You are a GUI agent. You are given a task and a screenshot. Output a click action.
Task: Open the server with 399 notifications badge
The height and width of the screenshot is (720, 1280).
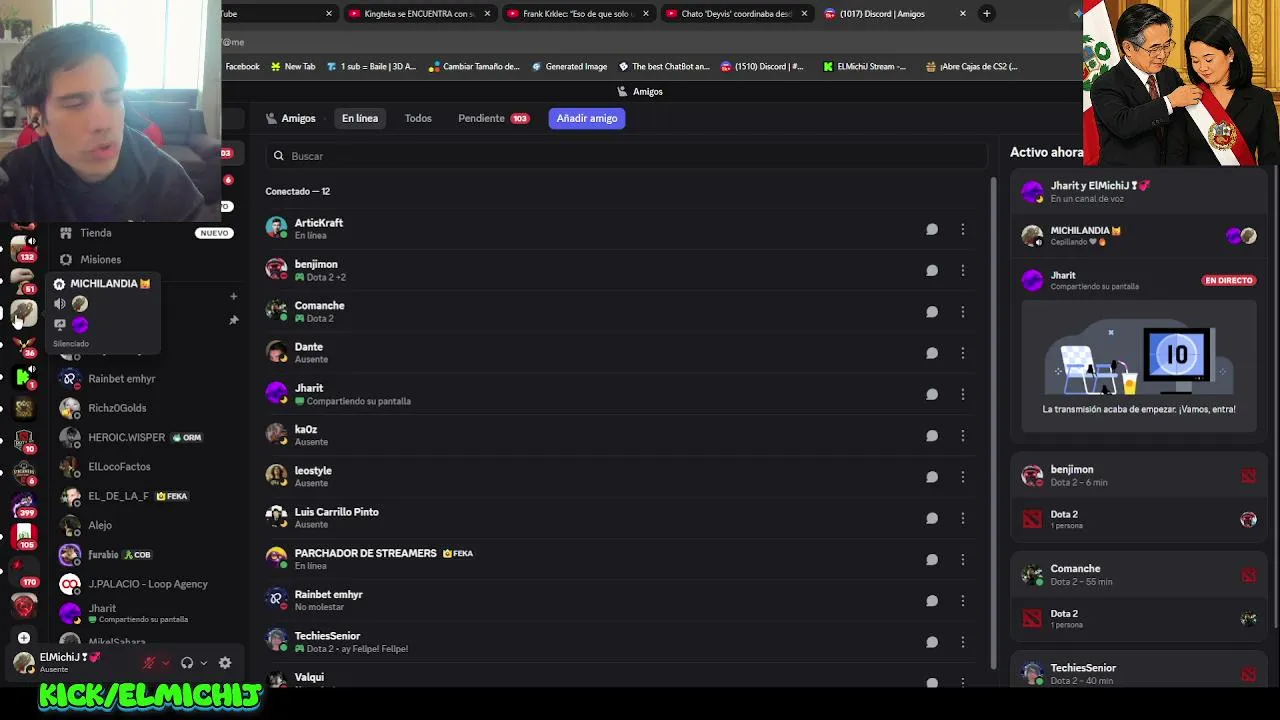tap(24, 503)
